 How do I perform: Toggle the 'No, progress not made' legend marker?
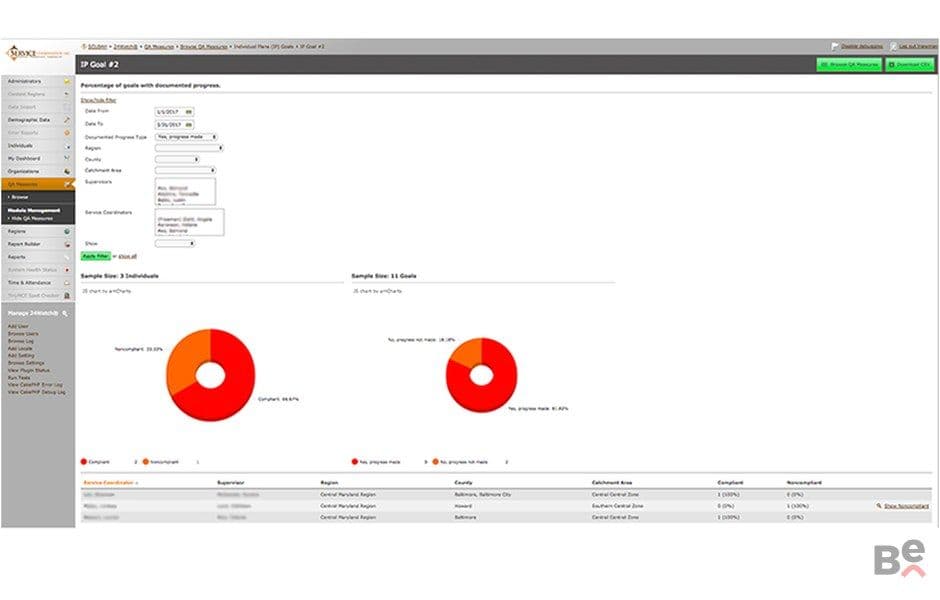(436, 462)
